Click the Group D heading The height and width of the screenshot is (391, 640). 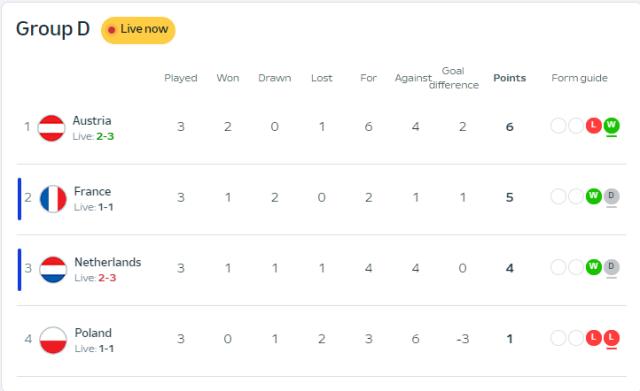click(x=53, y=29)
